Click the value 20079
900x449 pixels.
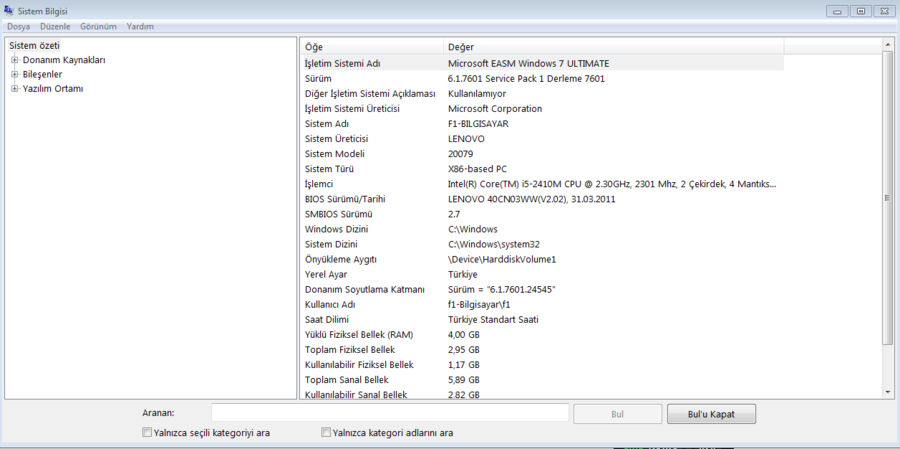pyautogui.click(x=460, y=154)
